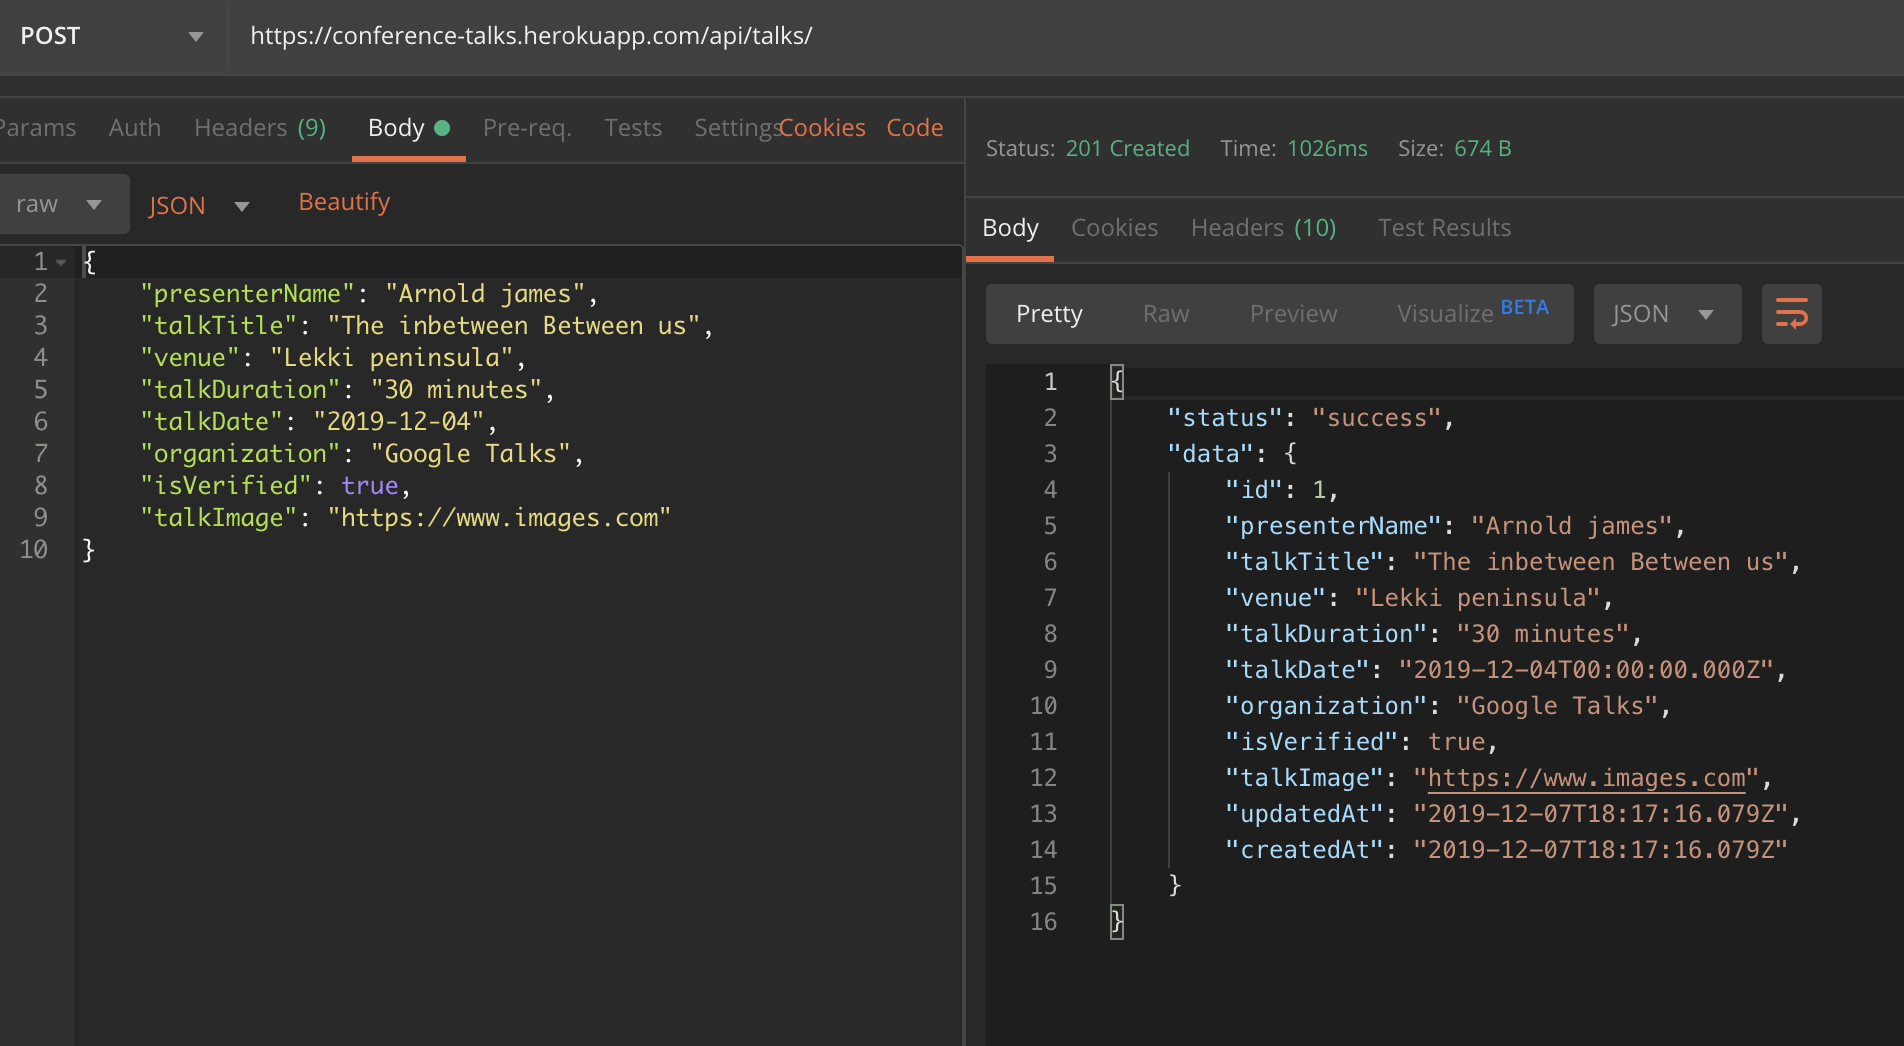Image resolution: width=1904 pixels, height=1046 pixels.
Task: Select the Params request tab
Action: click(37, 127)
